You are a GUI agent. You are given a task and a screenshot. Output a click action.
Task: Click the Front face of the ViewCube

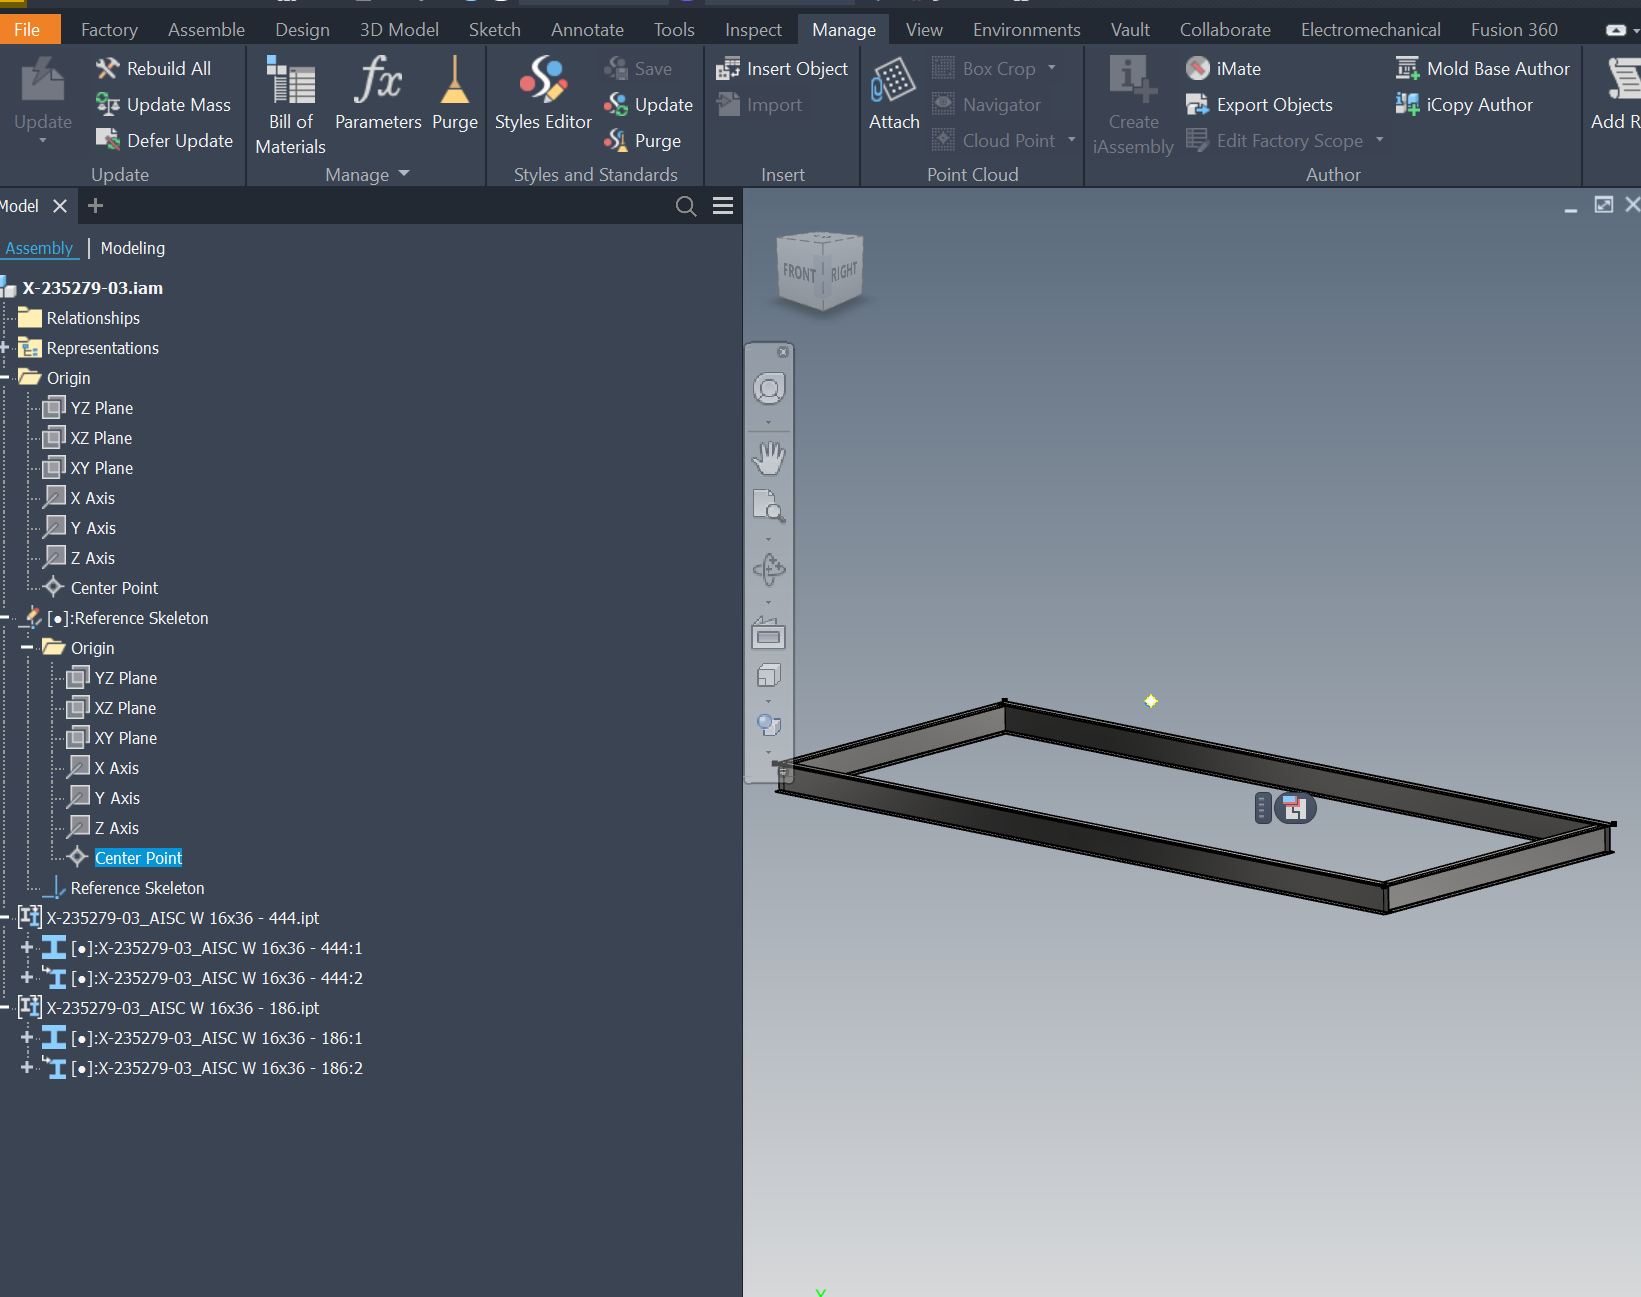799,271
